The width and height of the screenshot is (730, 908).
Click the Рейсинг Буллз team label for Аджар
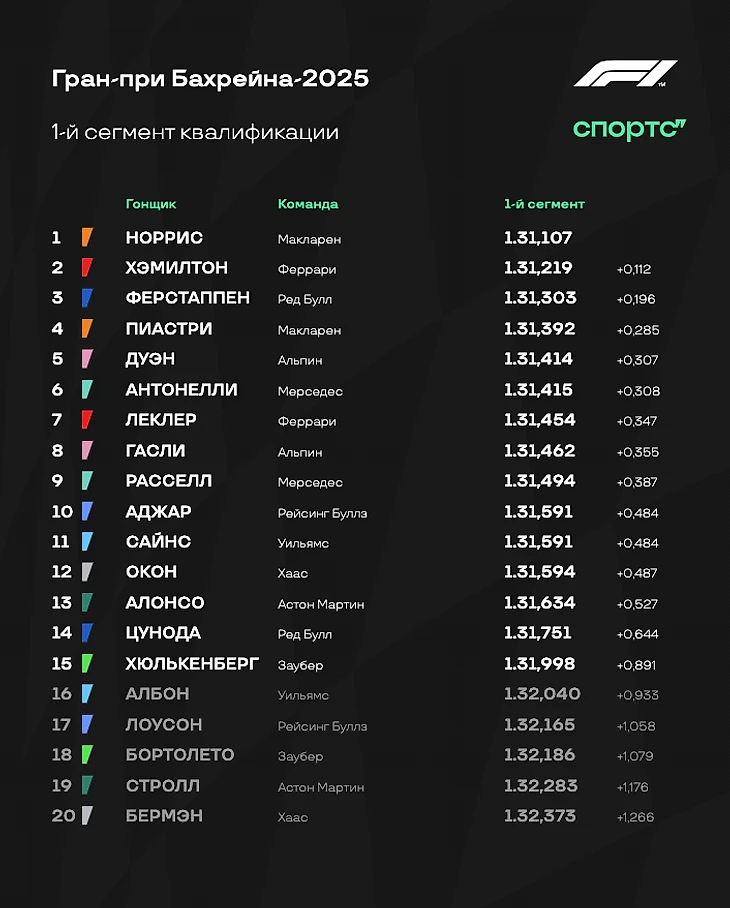click(x=322, y=514)
